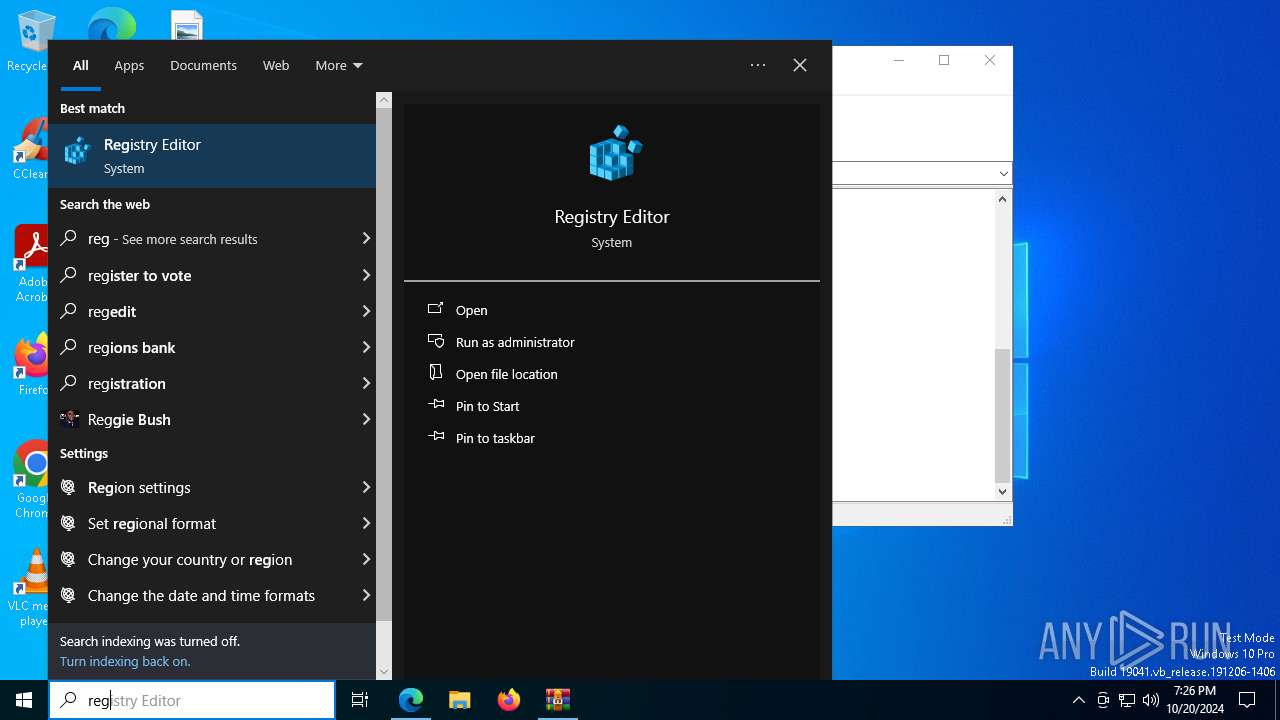This screenshot has width=1280, height=720.
Task: Expand the 'Region settings' arrow
Action: [x=366, y=487]
